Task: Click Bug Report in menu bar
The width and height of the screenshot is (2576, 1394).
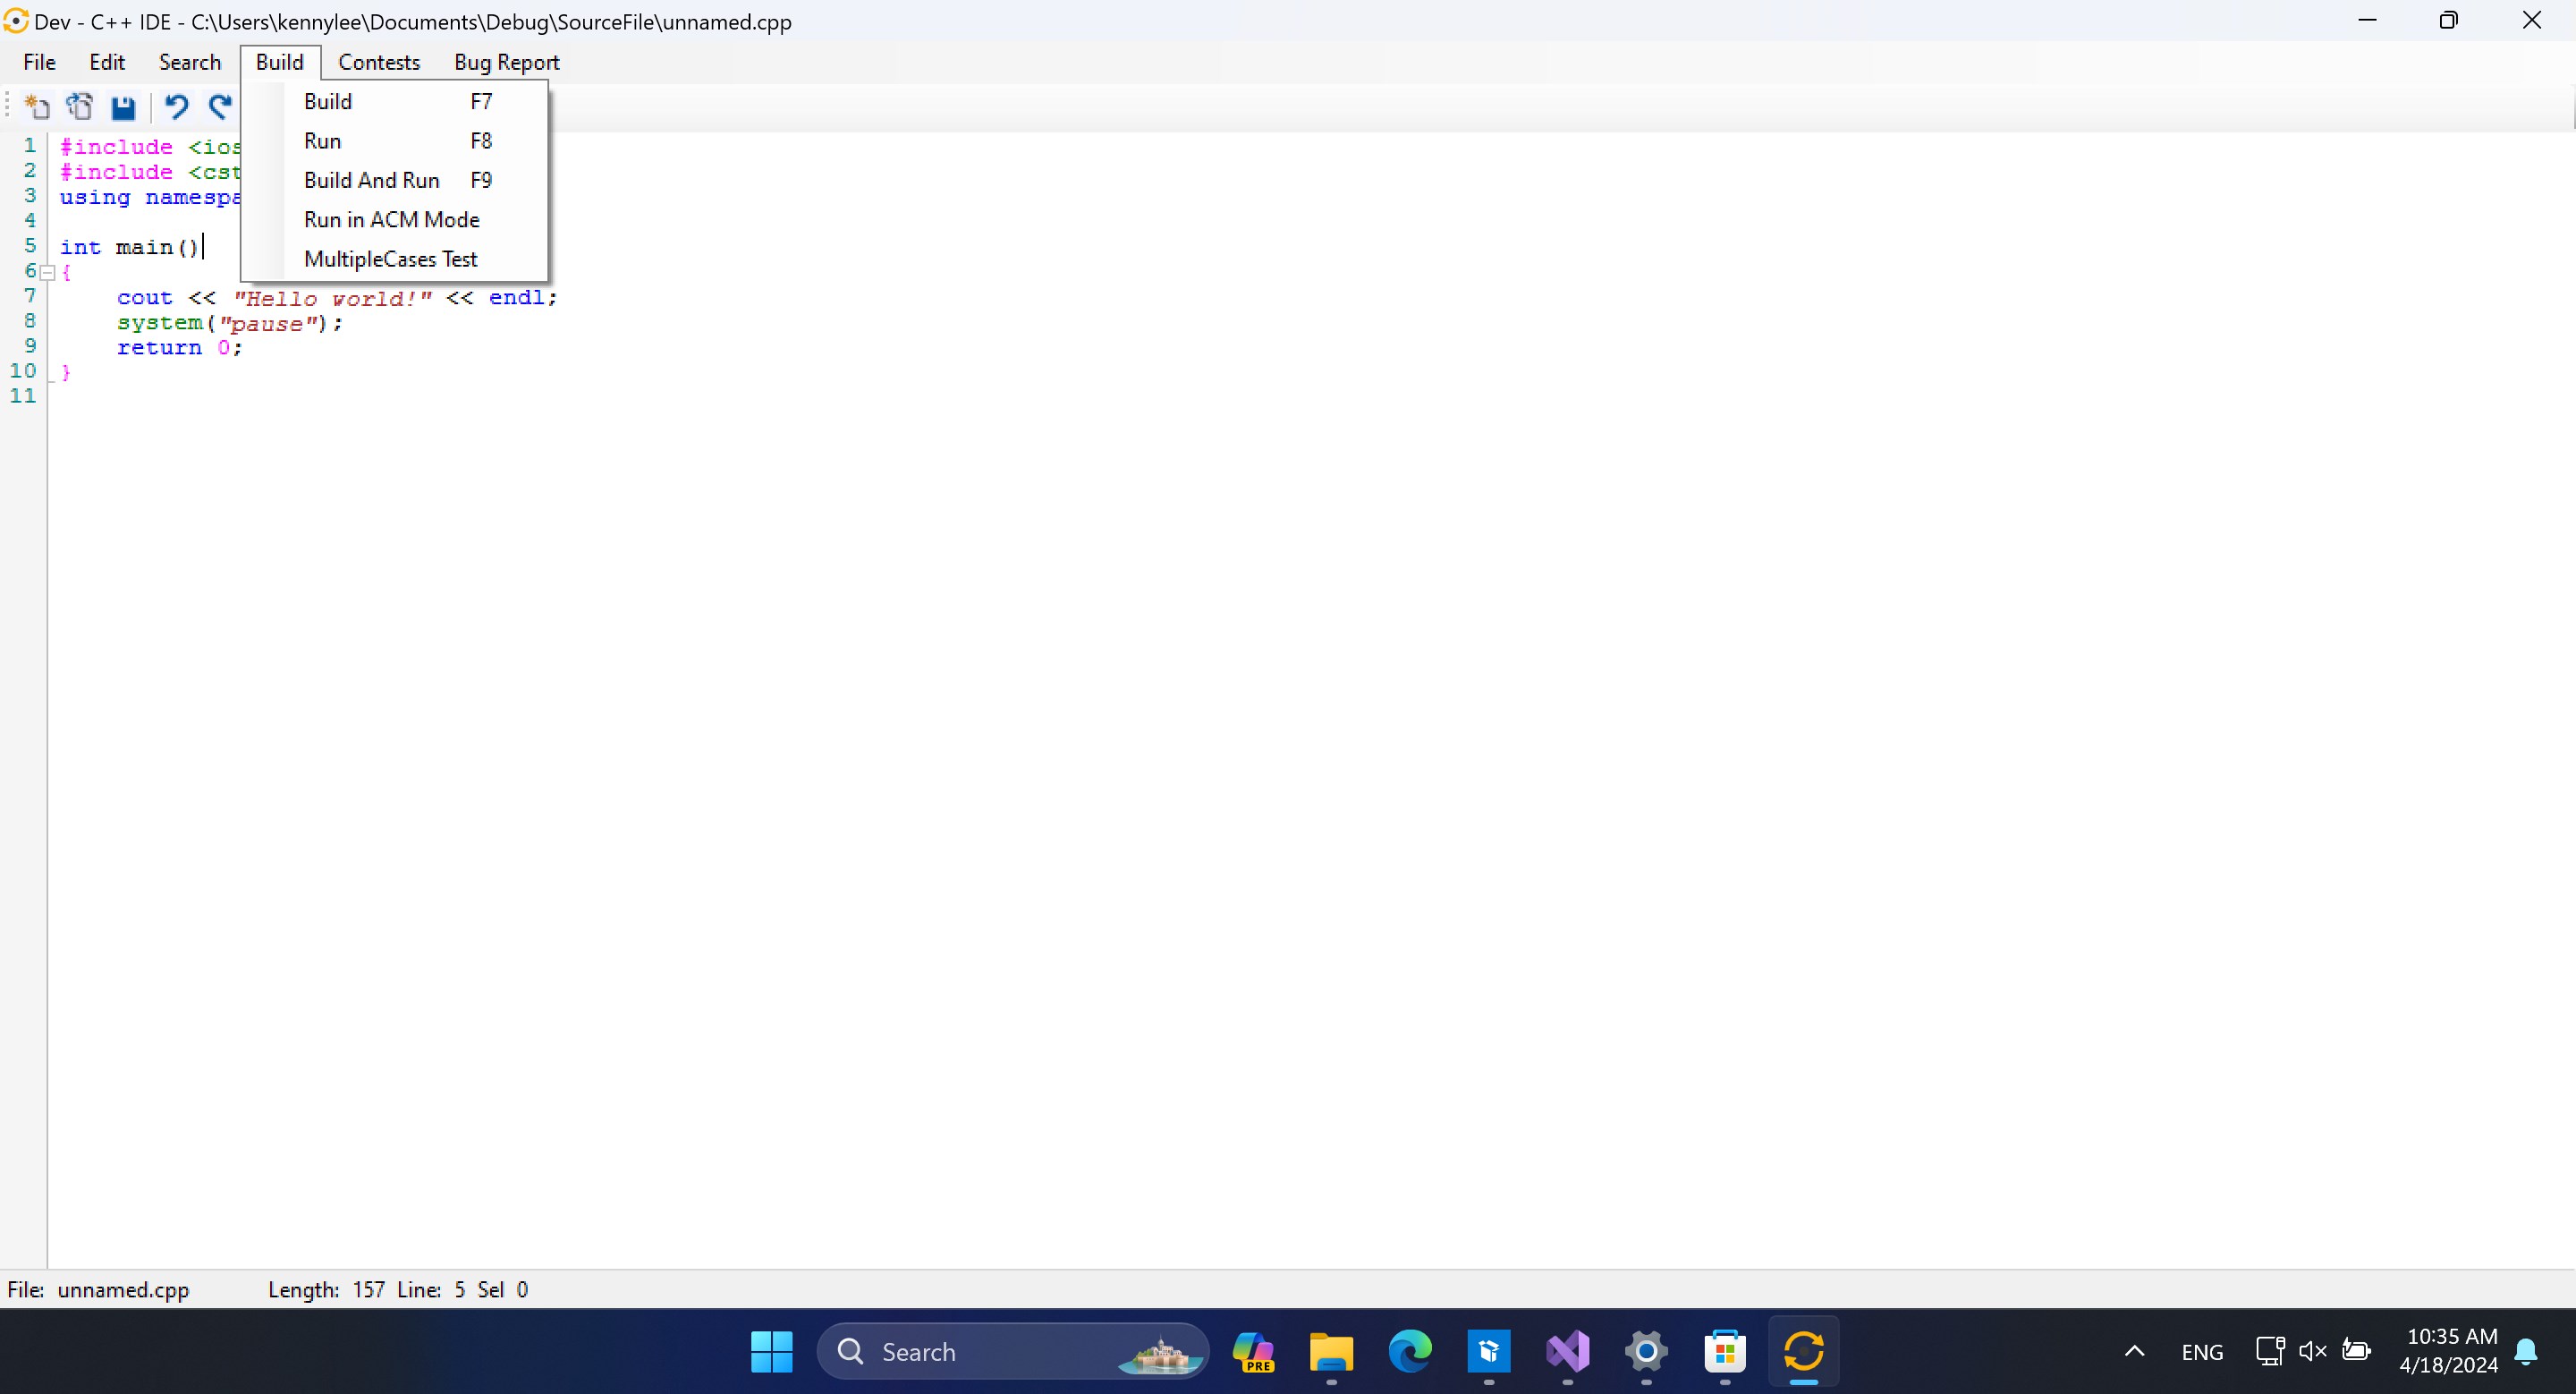Action: 506,62
